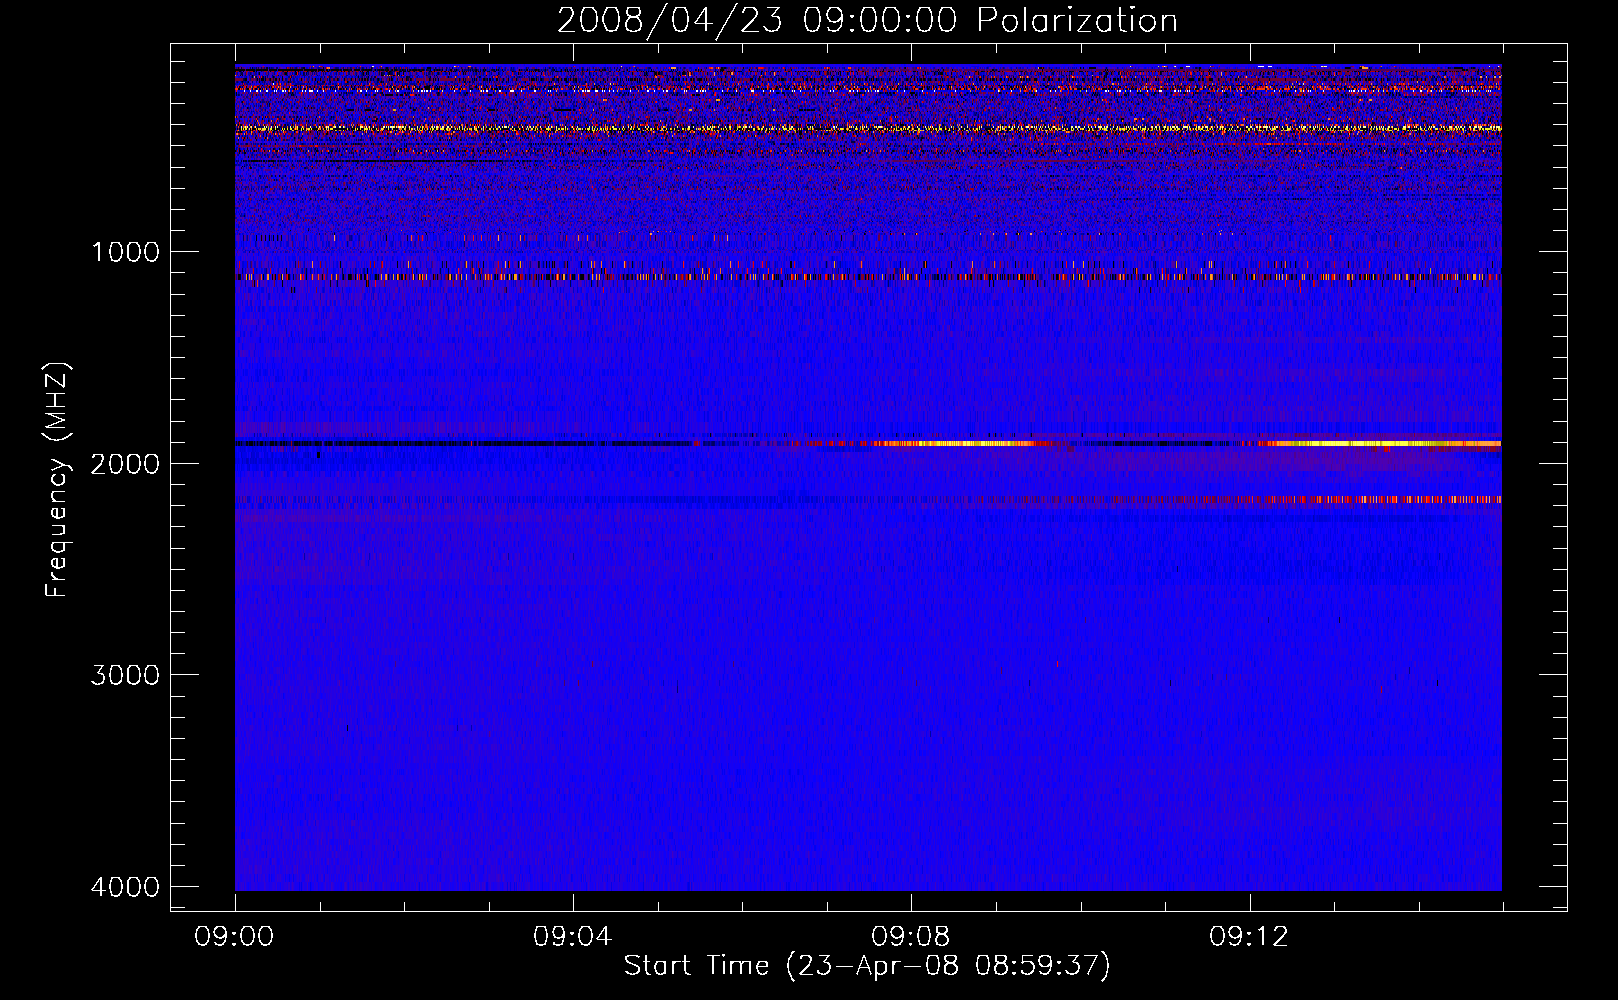
Task: Click the 4000 frequency tick label
Action: [125, 887]
